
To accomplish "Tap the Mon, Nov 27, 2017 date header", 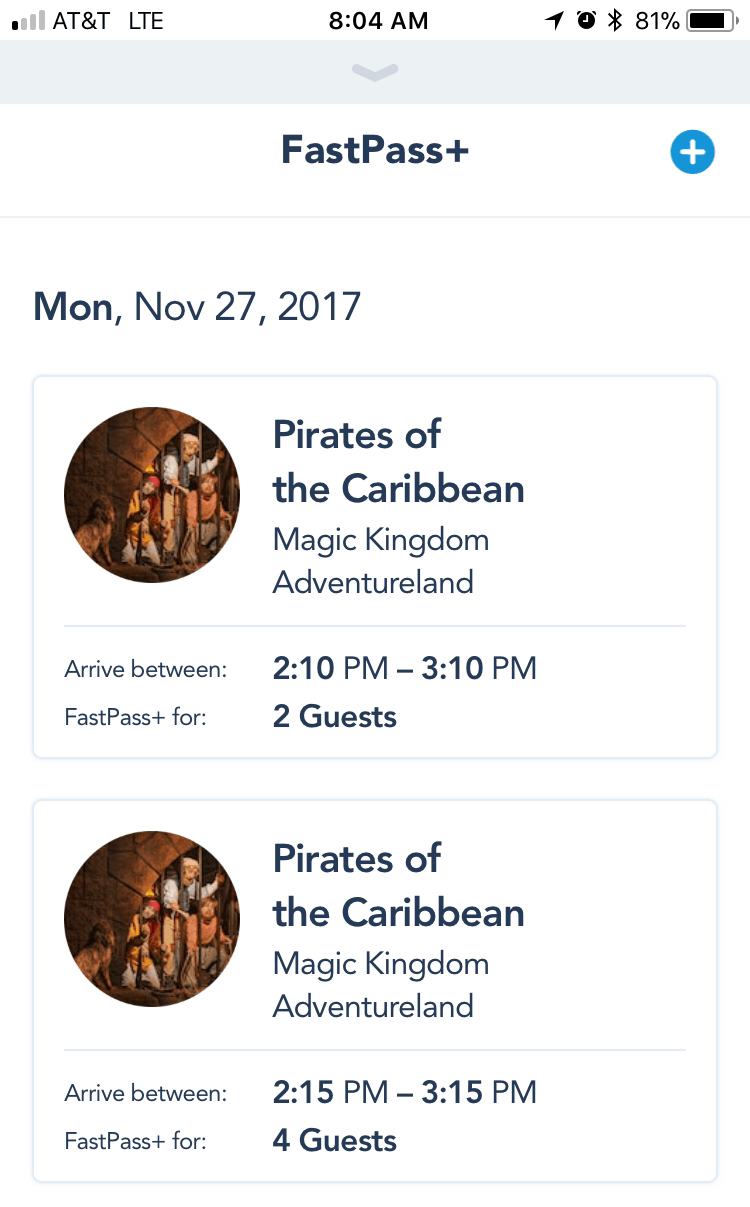I will pos(197,306).
